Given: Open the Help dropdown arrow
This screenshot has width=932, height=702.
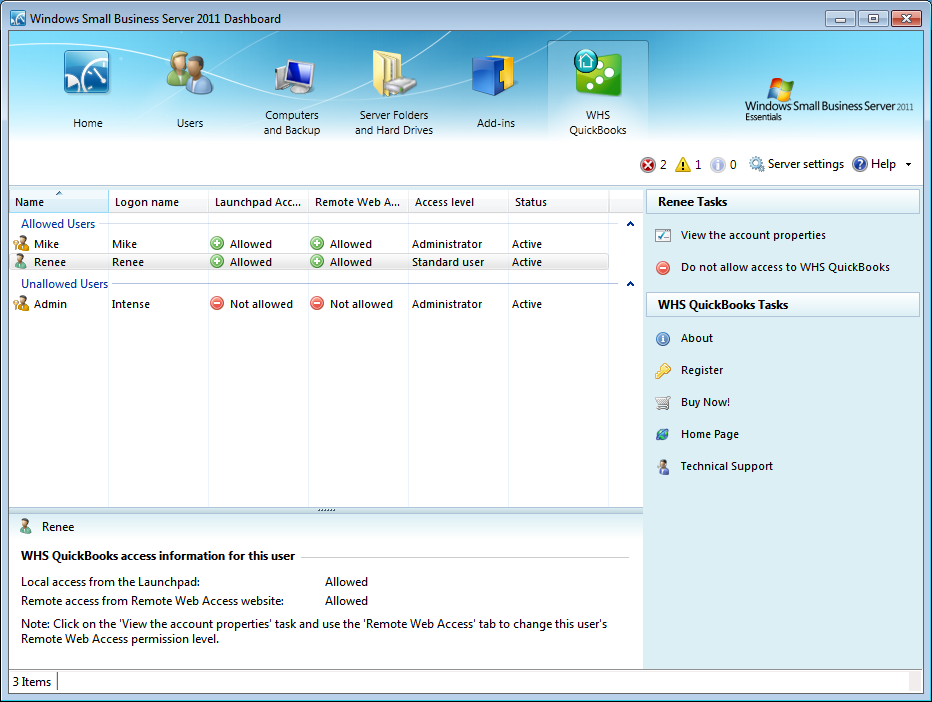Looking at the screenshot, I should [908, 165].
